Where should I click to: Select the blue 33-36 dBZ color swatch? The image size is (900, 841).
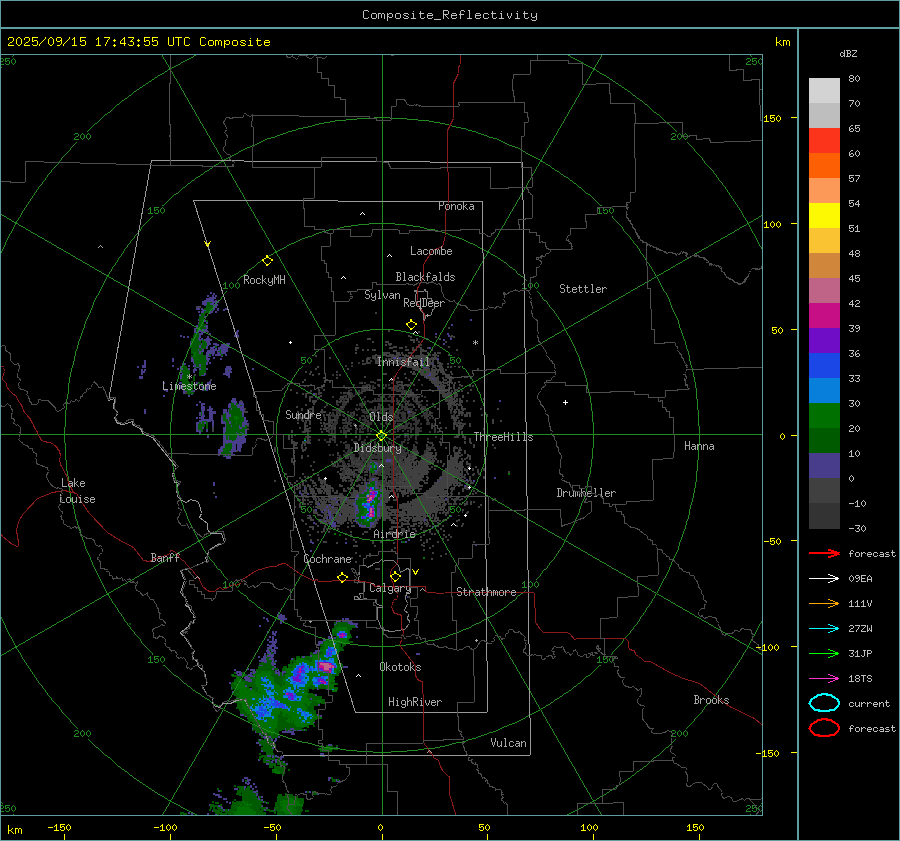pos(824,366)
